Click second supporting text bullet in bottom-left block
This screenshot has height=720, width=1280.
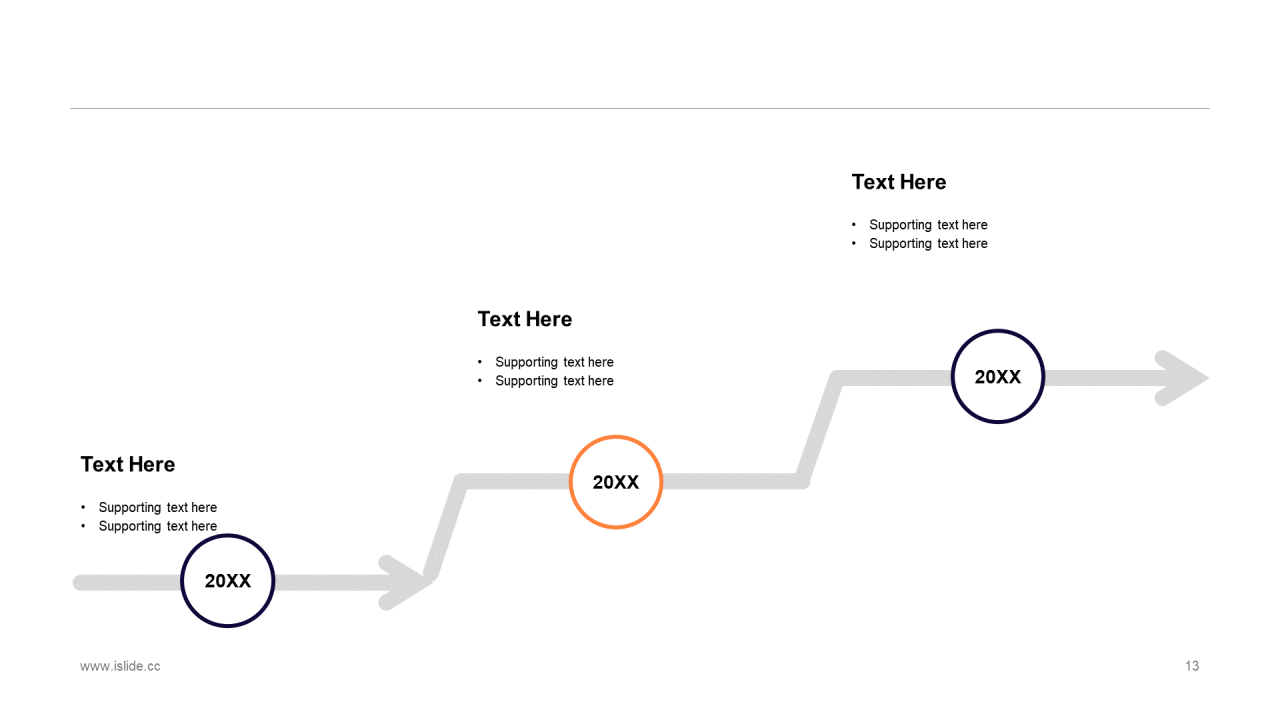tap(157, 526)
